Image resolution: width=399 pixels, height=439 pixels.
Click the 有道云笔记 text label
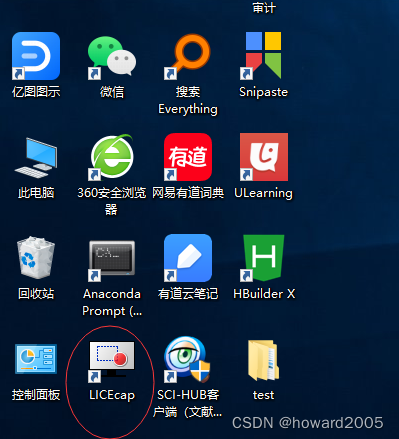coord(188,294)
